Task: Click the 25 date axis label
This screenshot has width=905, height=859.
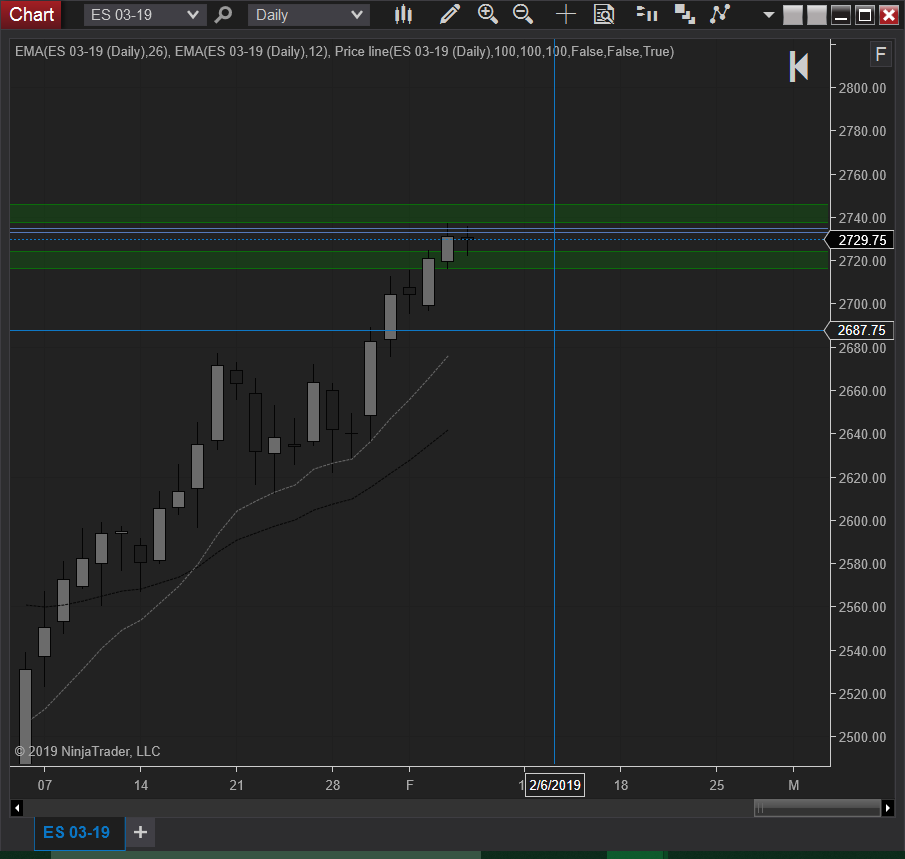Action: tap(716, 785)
